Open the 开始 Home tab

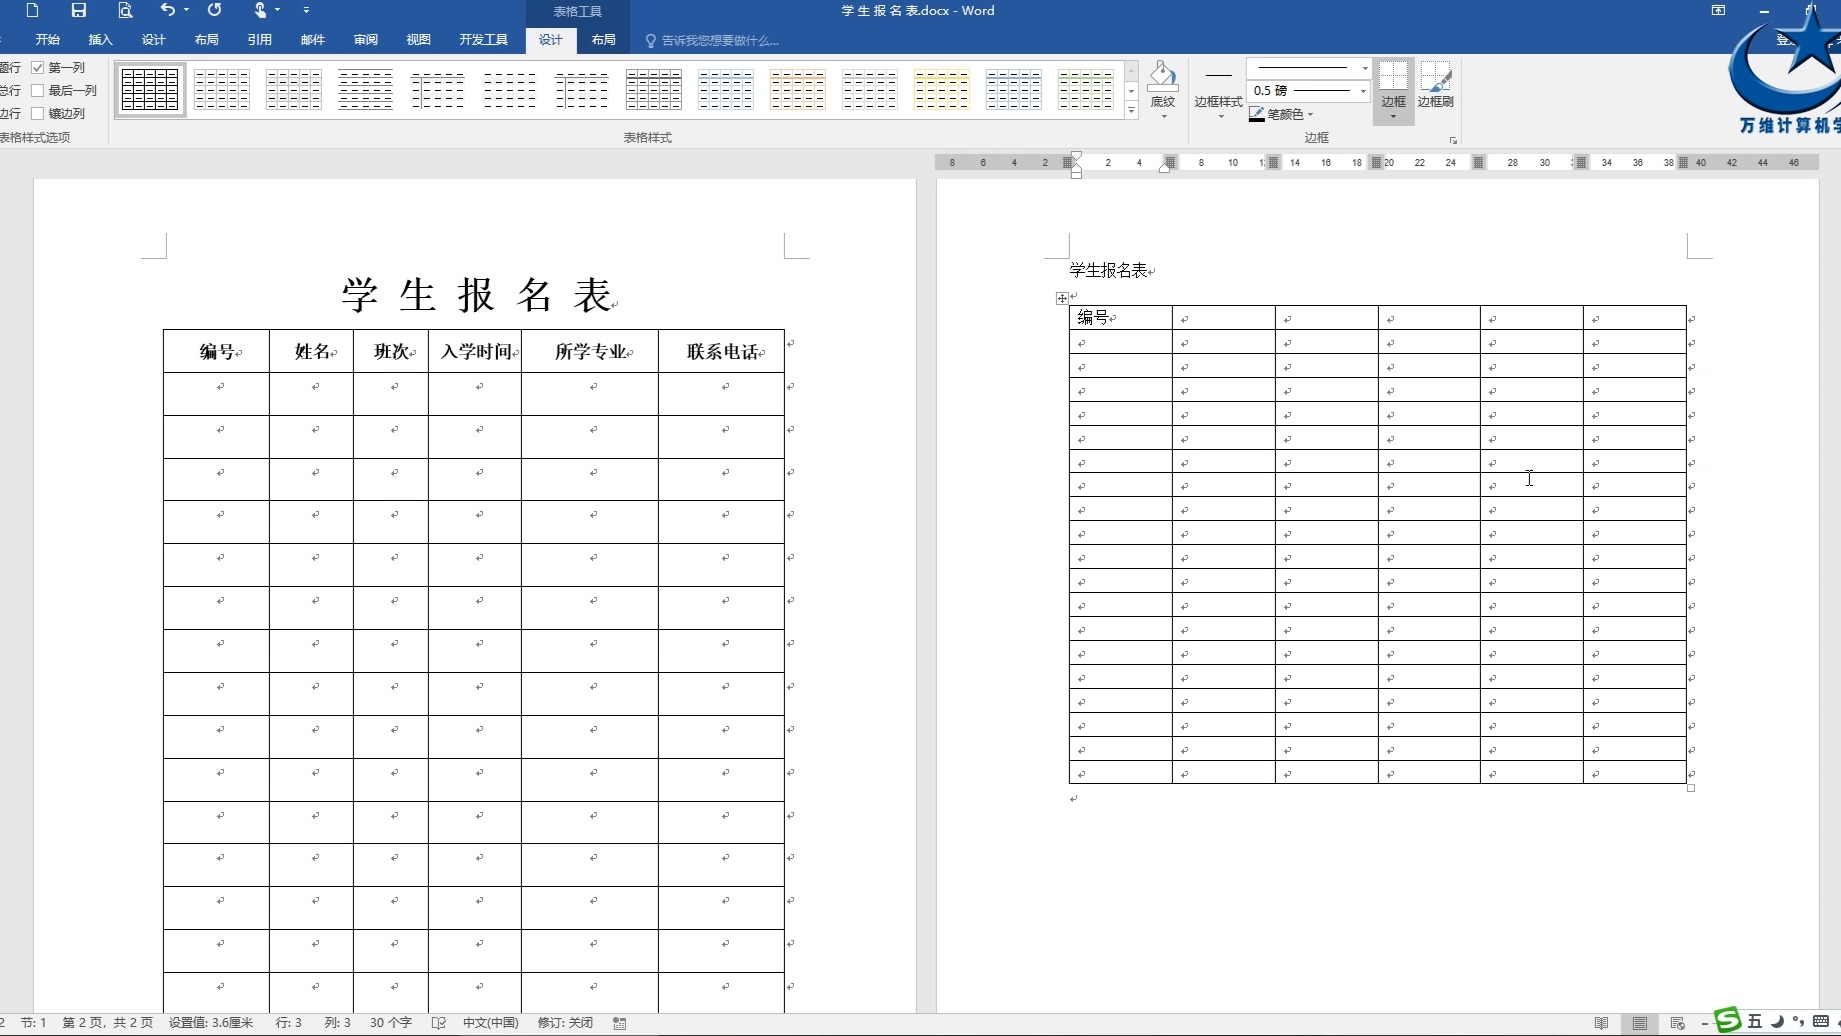click(47, 40)
